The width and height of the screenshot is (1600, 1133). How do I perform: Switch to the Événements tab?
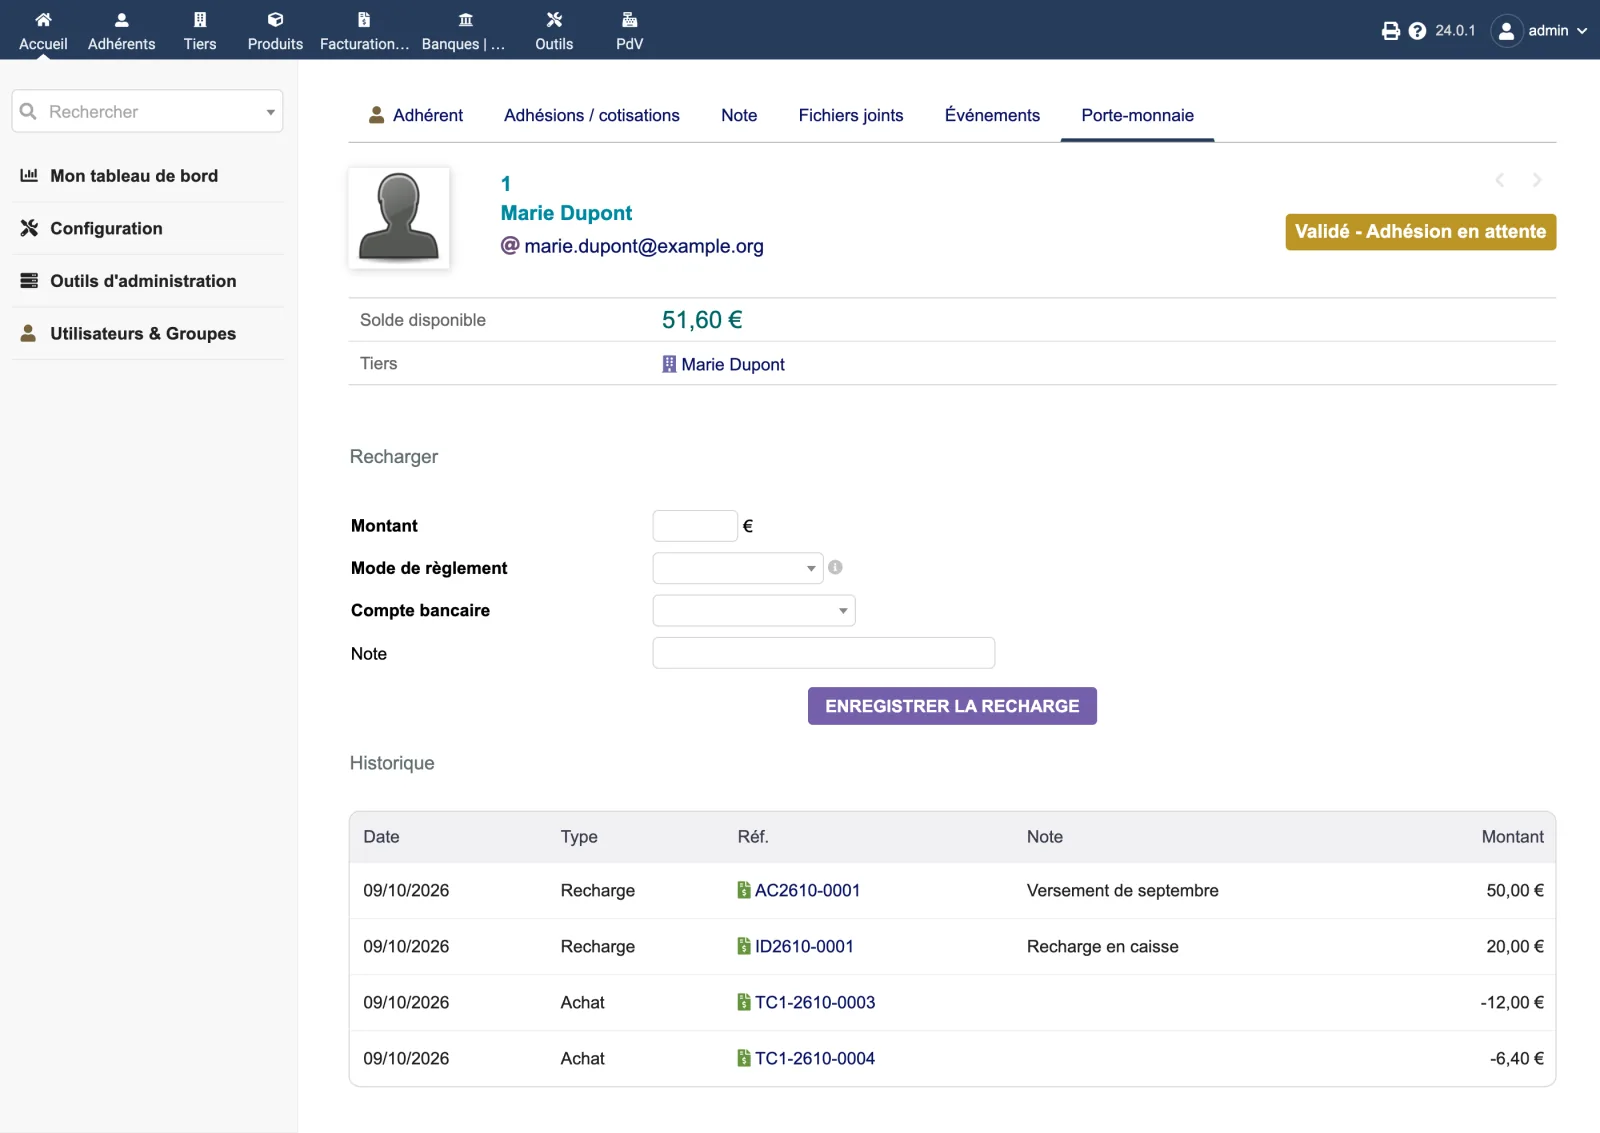(x=992, y=116)
